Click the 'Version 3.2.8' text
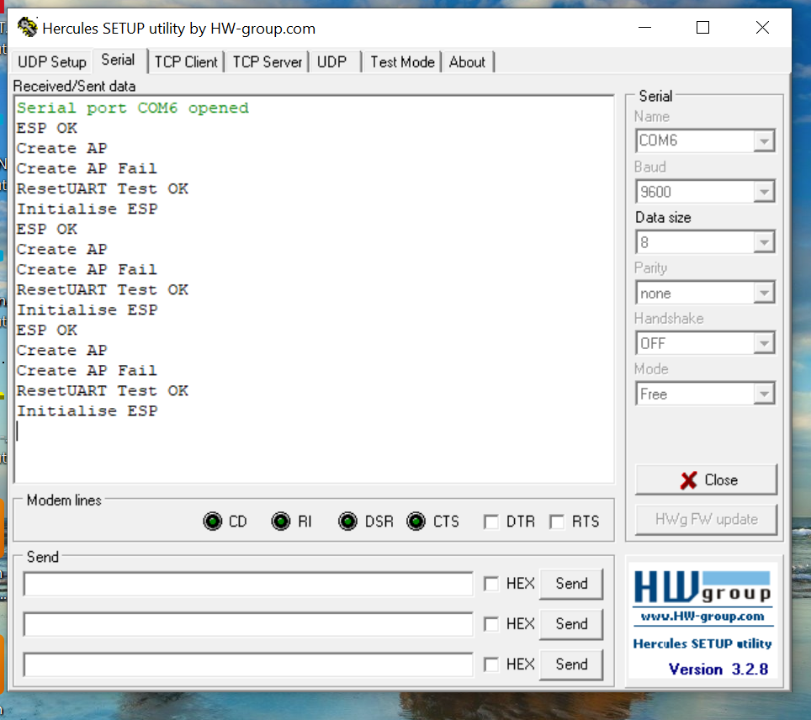Image resolution: width=811 pixels, height=720 pixels. (x=718, y=669)
